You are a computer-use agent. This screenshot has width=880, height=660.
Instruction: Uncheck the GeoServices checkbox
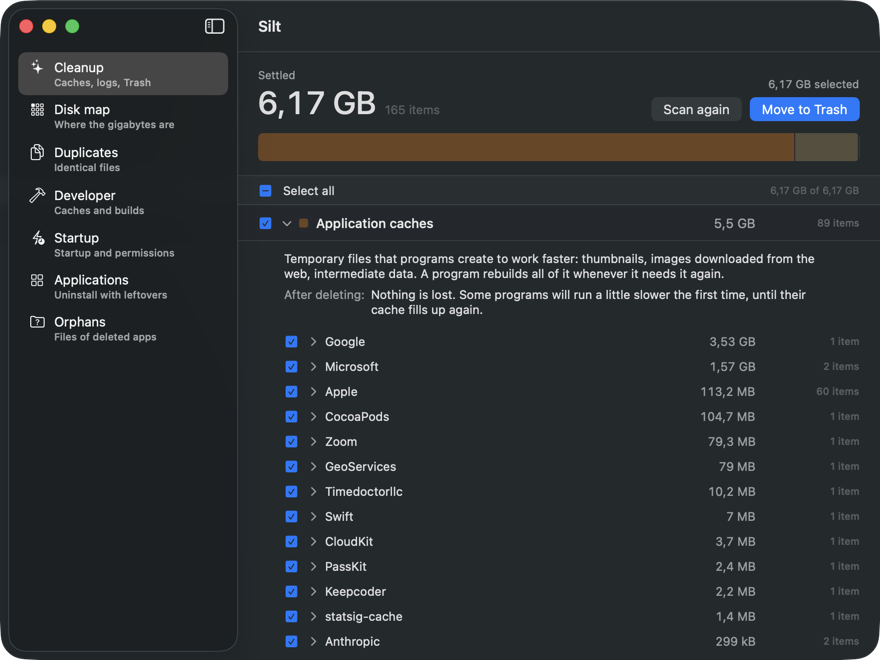click(291, 466)
